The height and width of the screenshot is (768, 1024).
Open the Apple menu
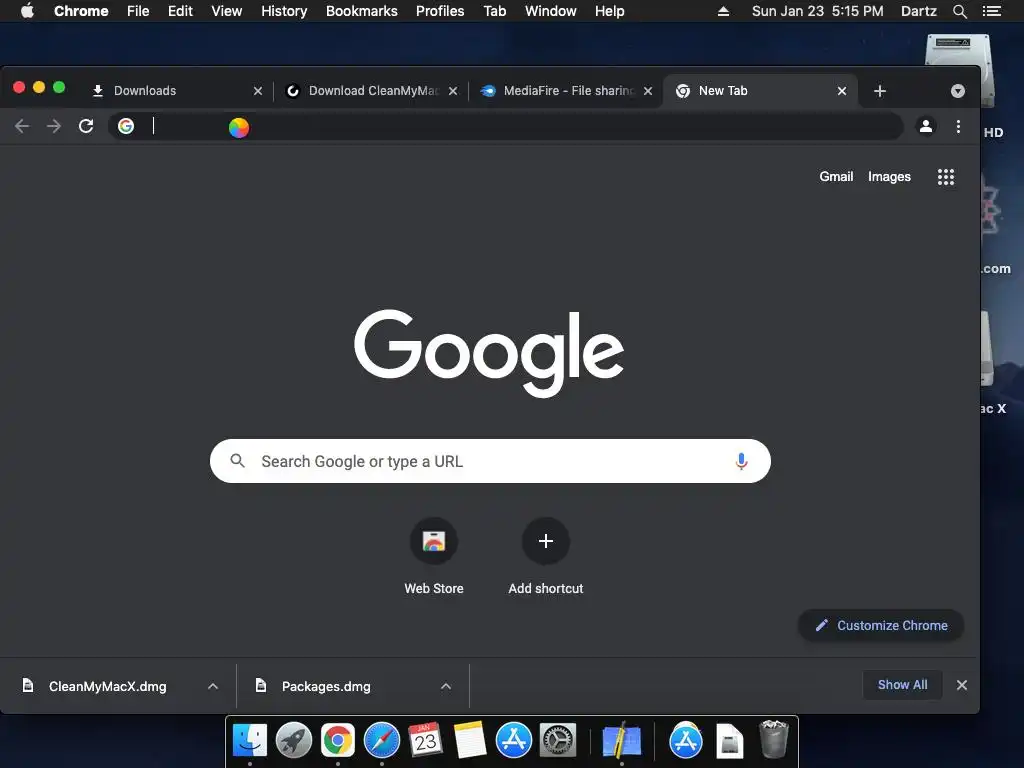point(27,11)
